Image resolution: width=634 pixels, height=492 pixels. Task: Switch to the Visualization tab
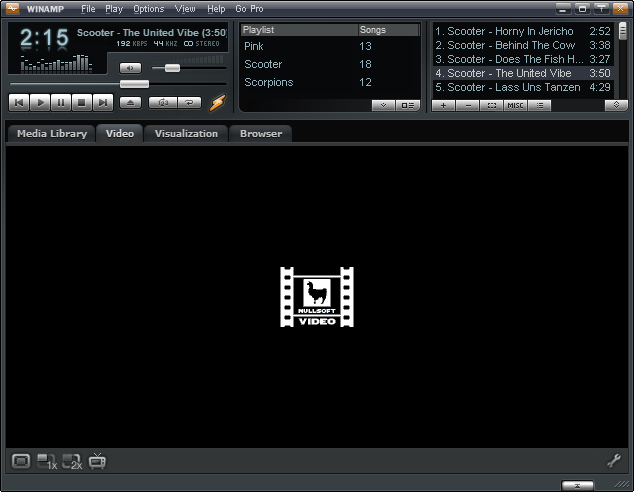tap(186, 133)
